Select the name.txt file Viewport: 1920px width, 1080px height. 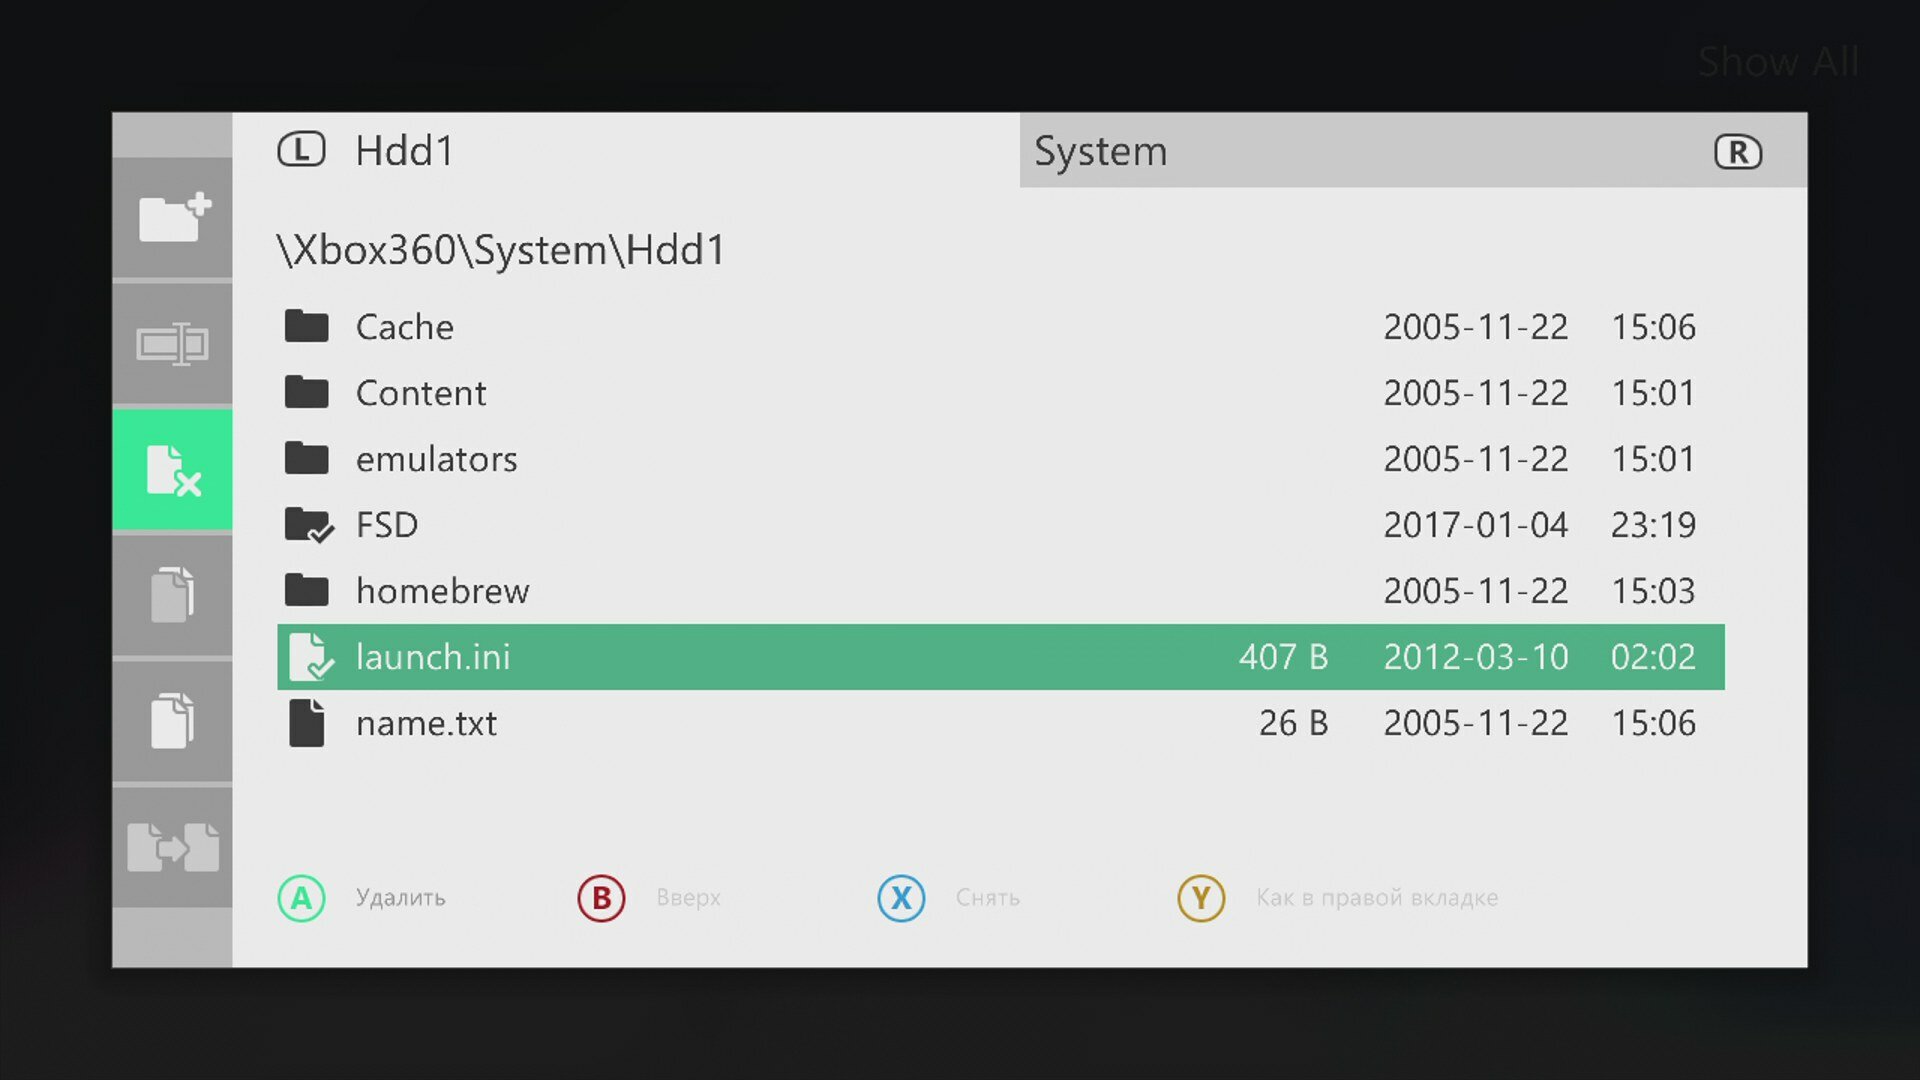[426, 723]
